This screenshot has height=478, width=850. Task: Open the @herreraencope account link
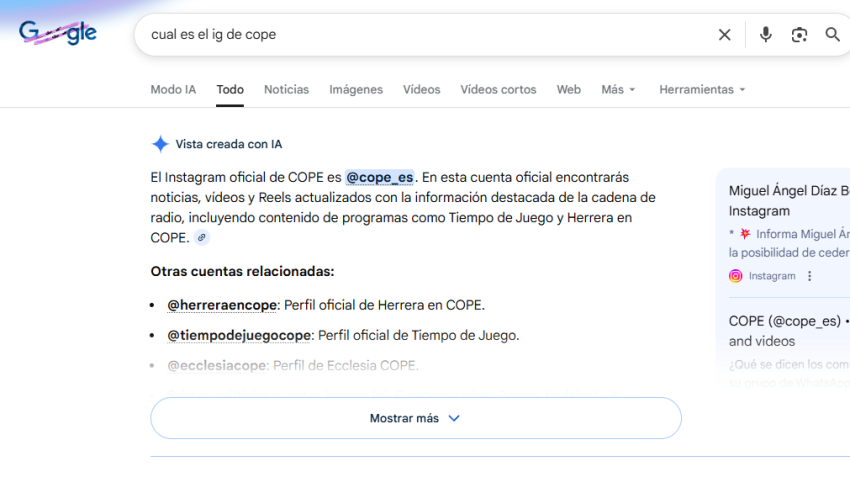[222, 305]
